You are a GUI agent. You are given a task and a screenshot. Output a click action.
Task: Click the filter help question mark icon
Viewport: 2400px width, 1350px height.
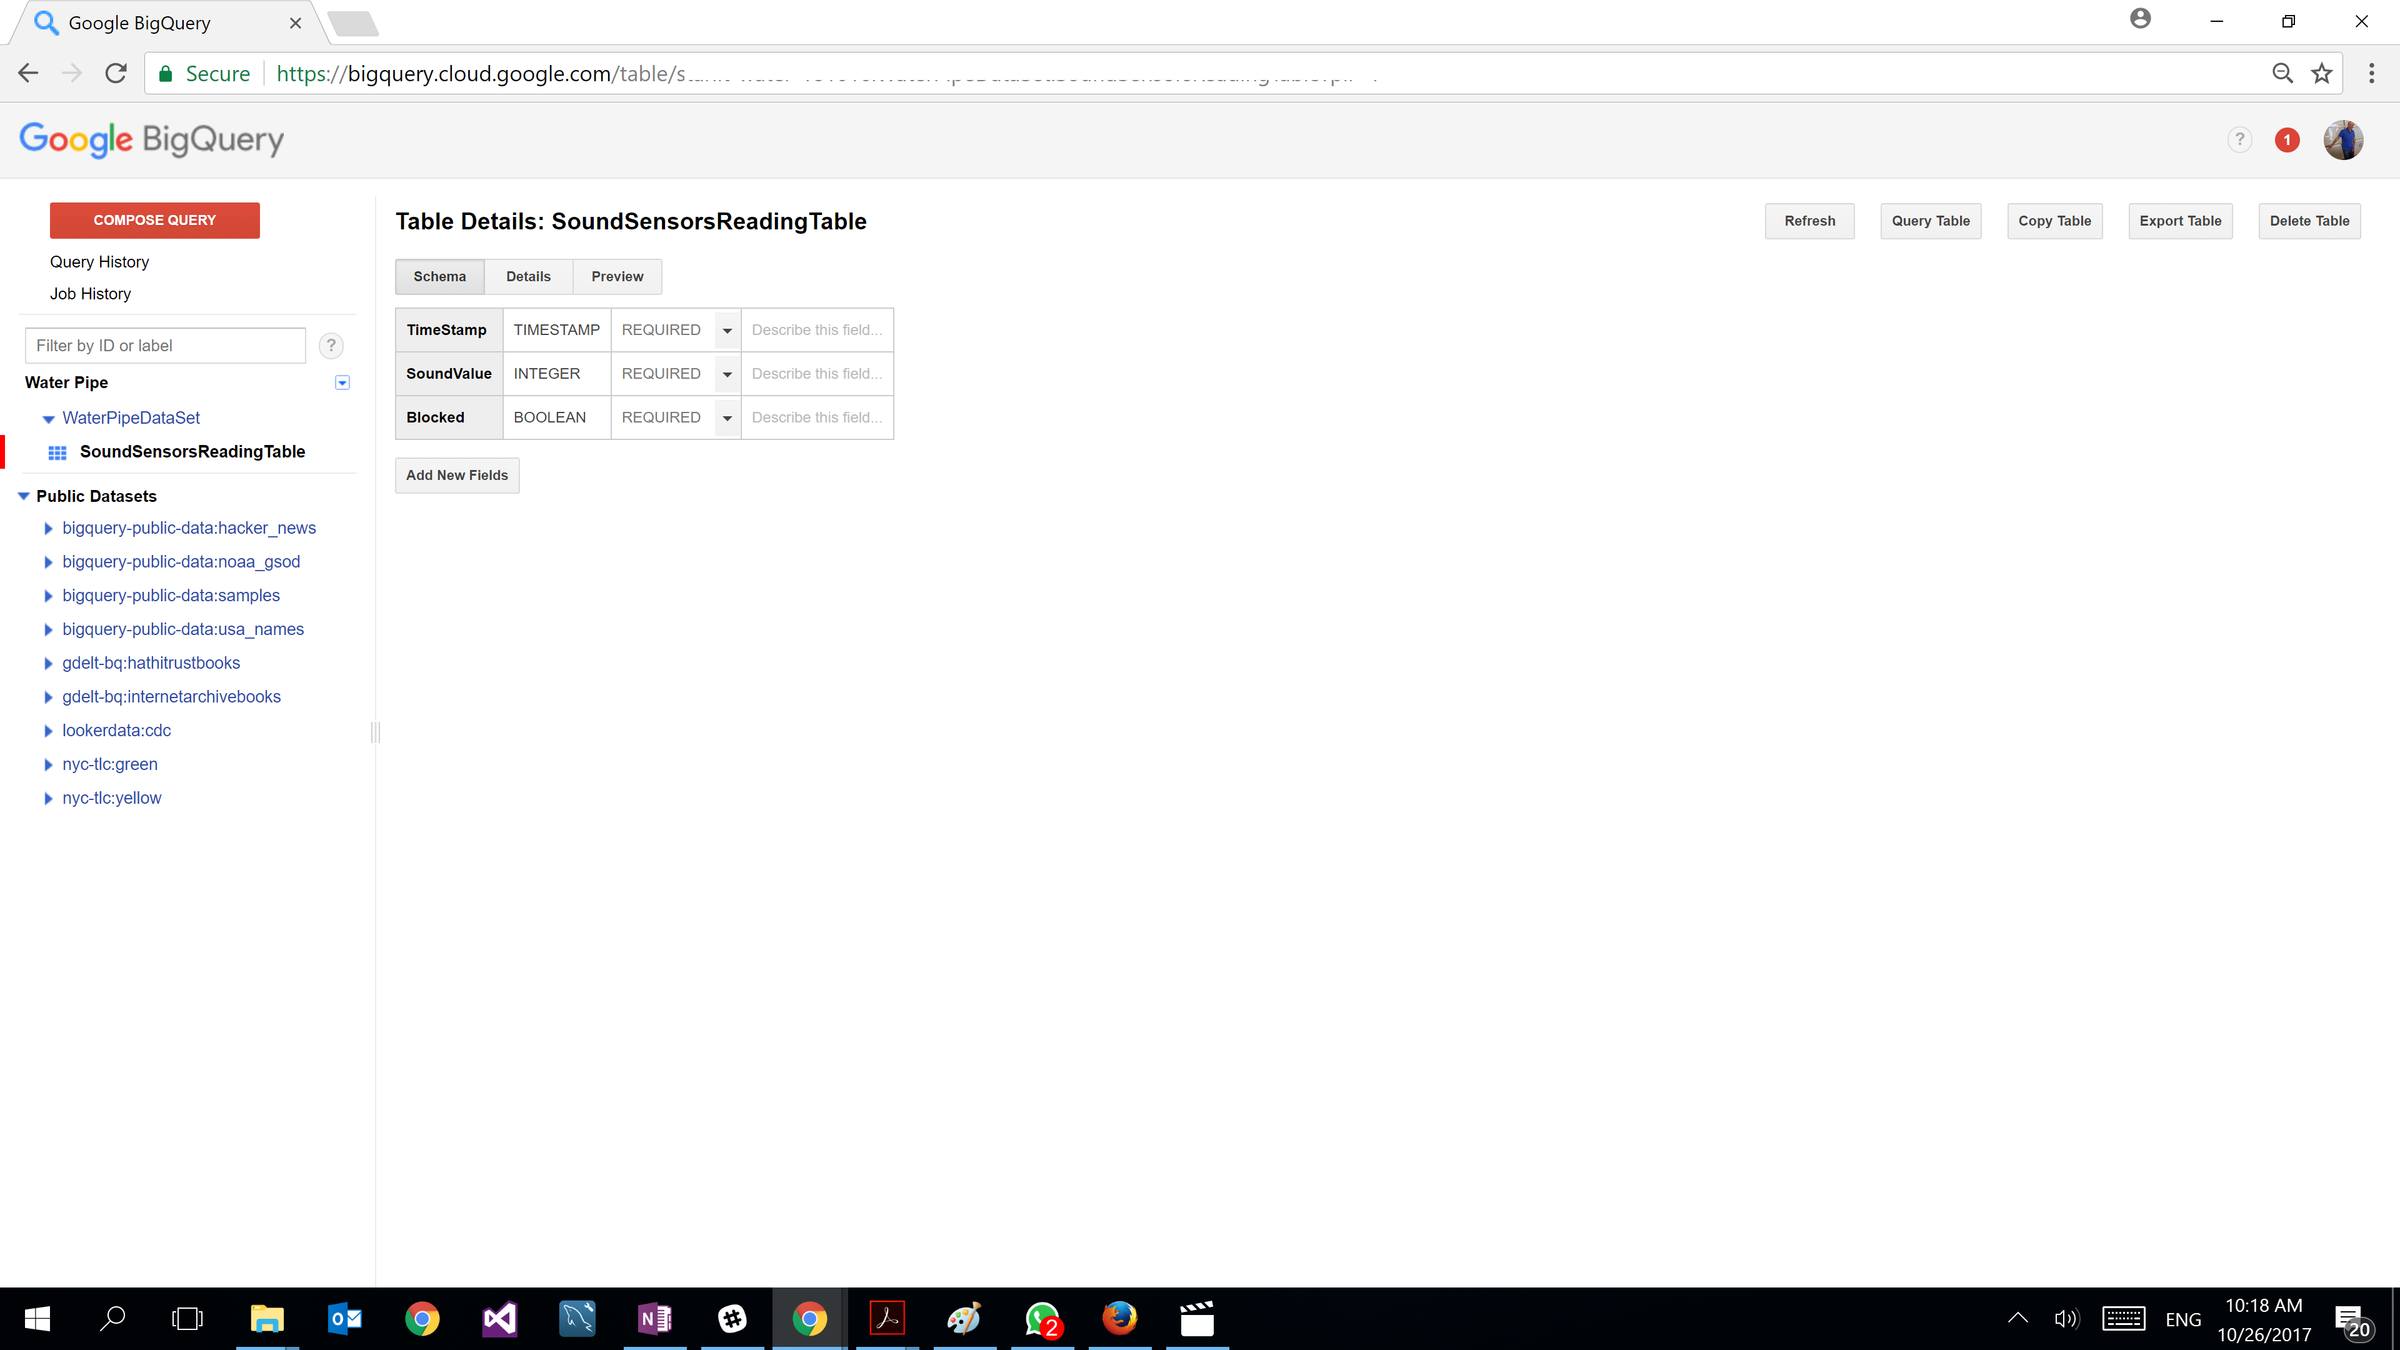(331, 346)
